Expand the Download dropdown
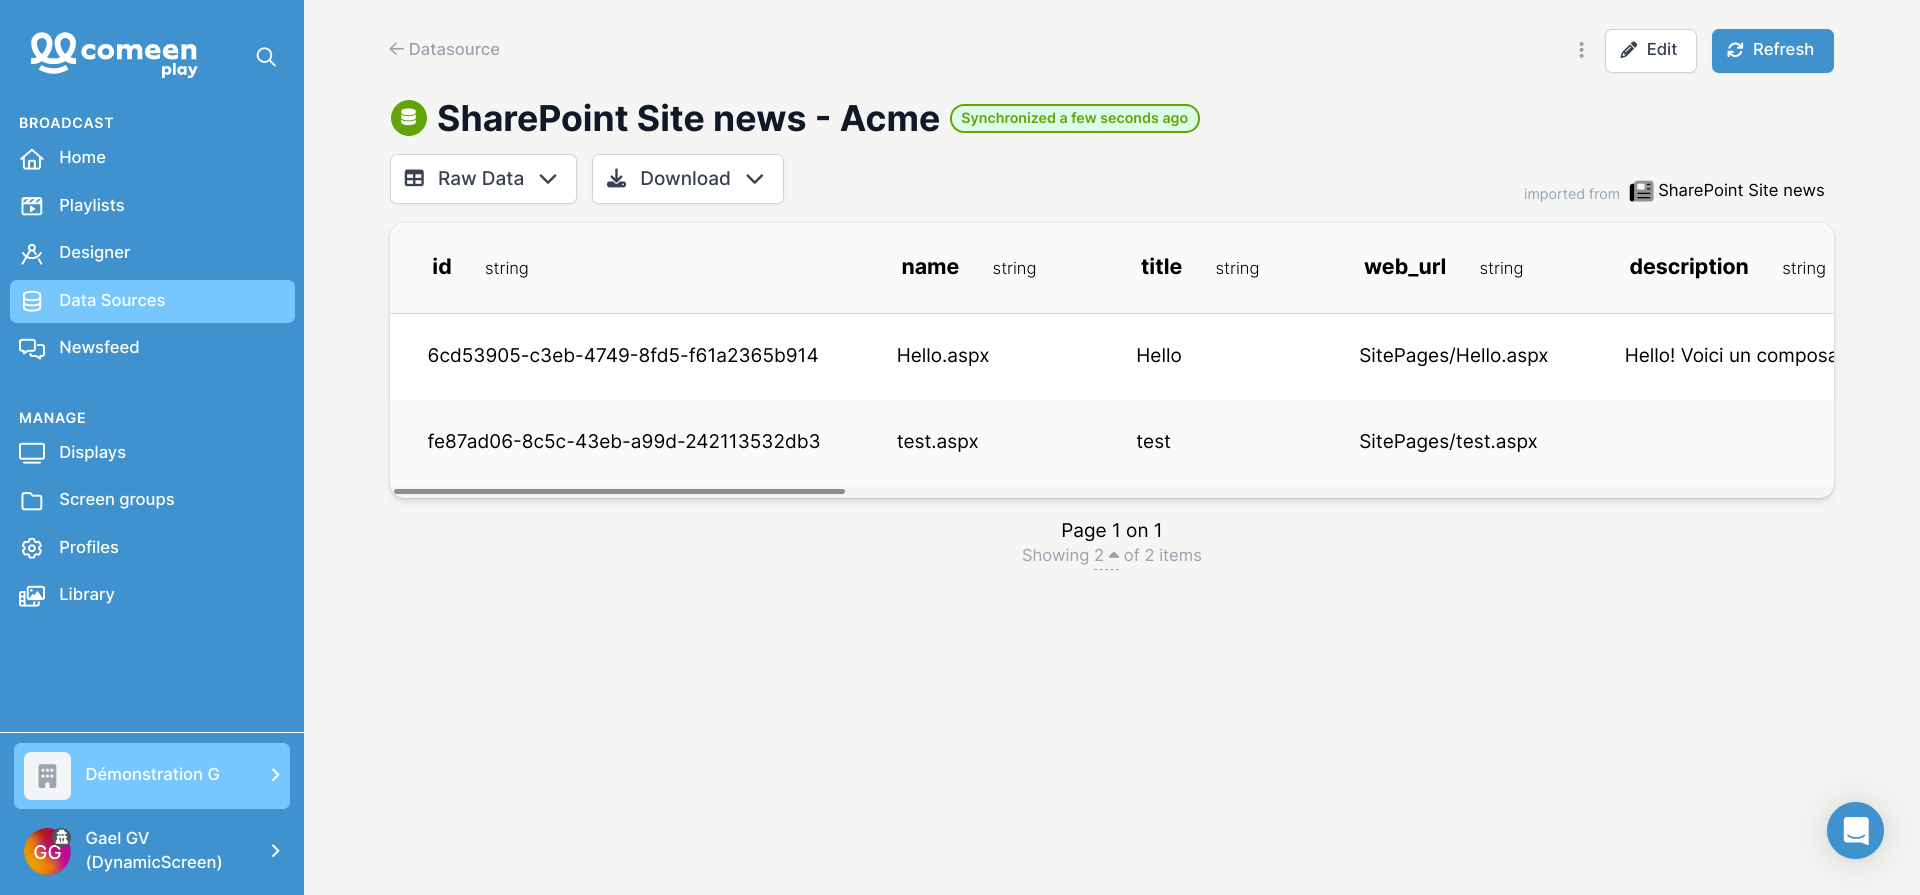 (x=687, y=179)
